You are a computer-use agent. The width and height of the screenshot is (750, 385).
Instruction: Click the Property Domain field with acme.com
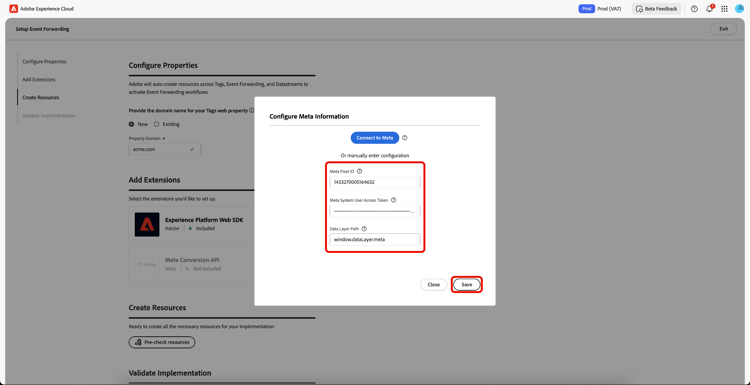click(165, 149)
